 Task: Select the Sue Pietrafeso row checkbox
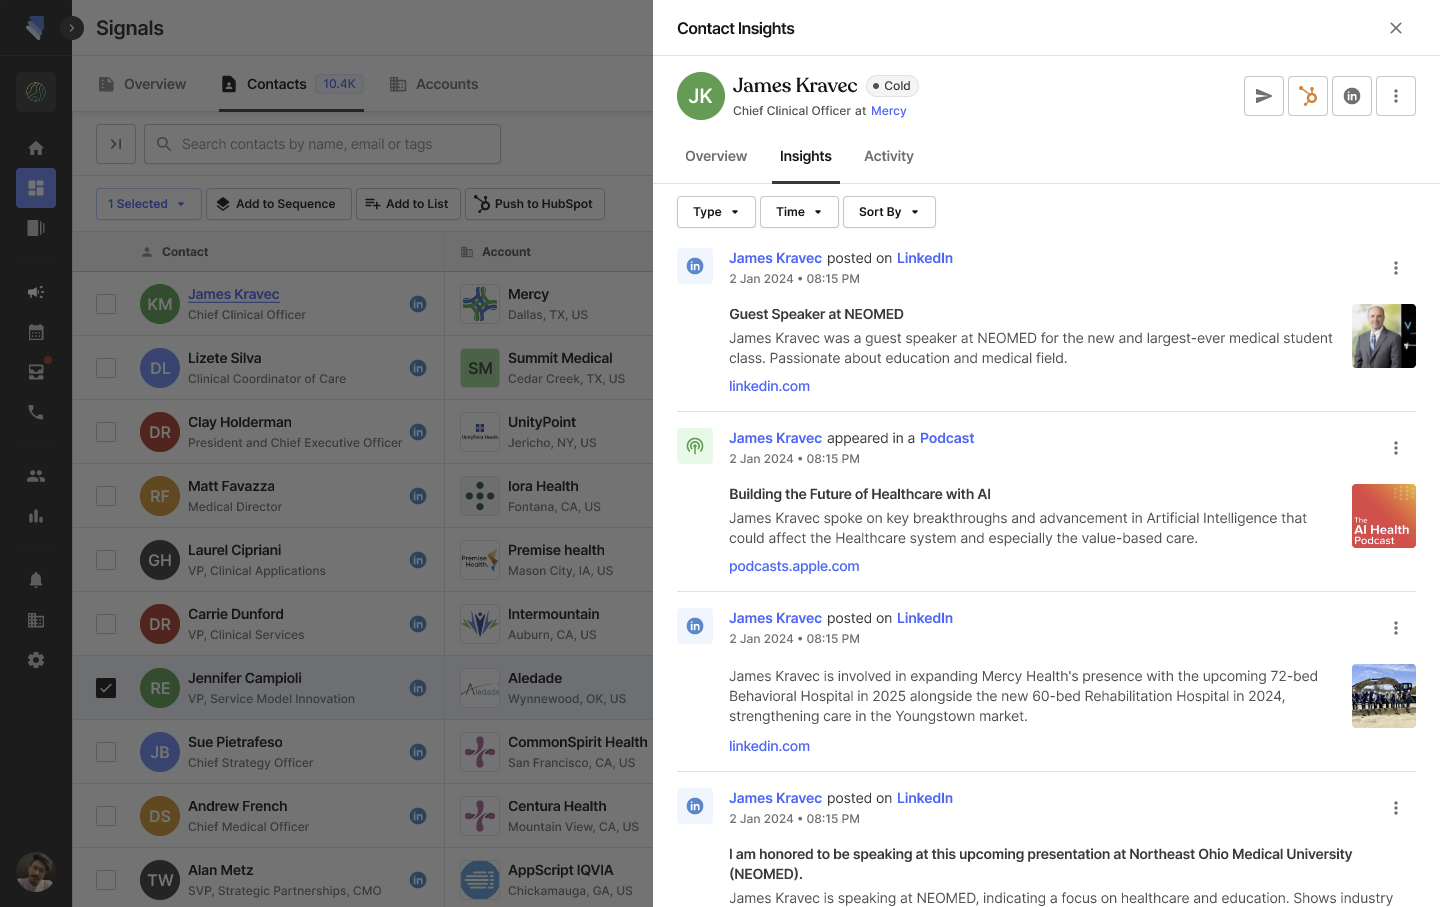(106, 752)
